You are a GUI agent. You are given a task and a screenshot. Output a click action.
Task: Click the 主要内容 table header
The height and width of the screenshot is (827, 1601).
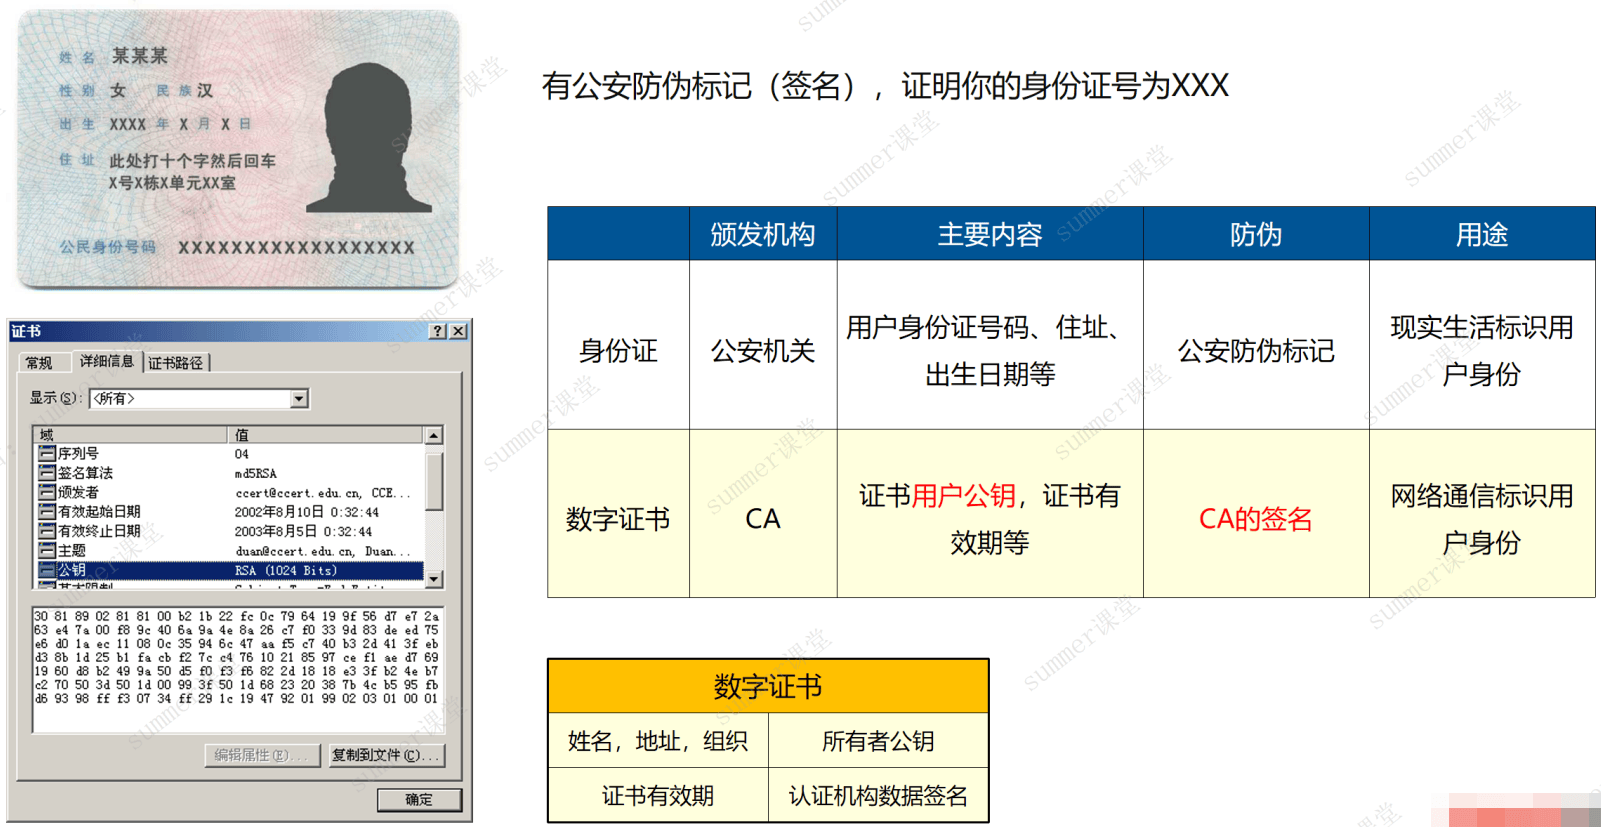(x=990, y=234)
